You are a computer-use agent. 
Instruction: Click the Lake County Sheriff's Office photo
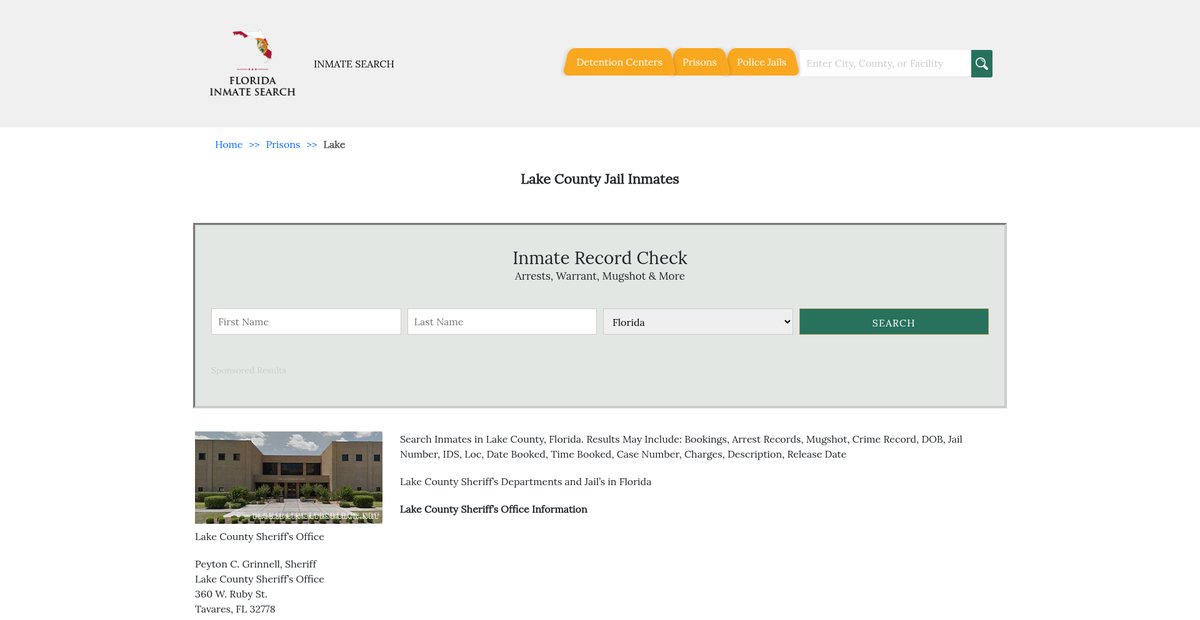coord(289,477)
